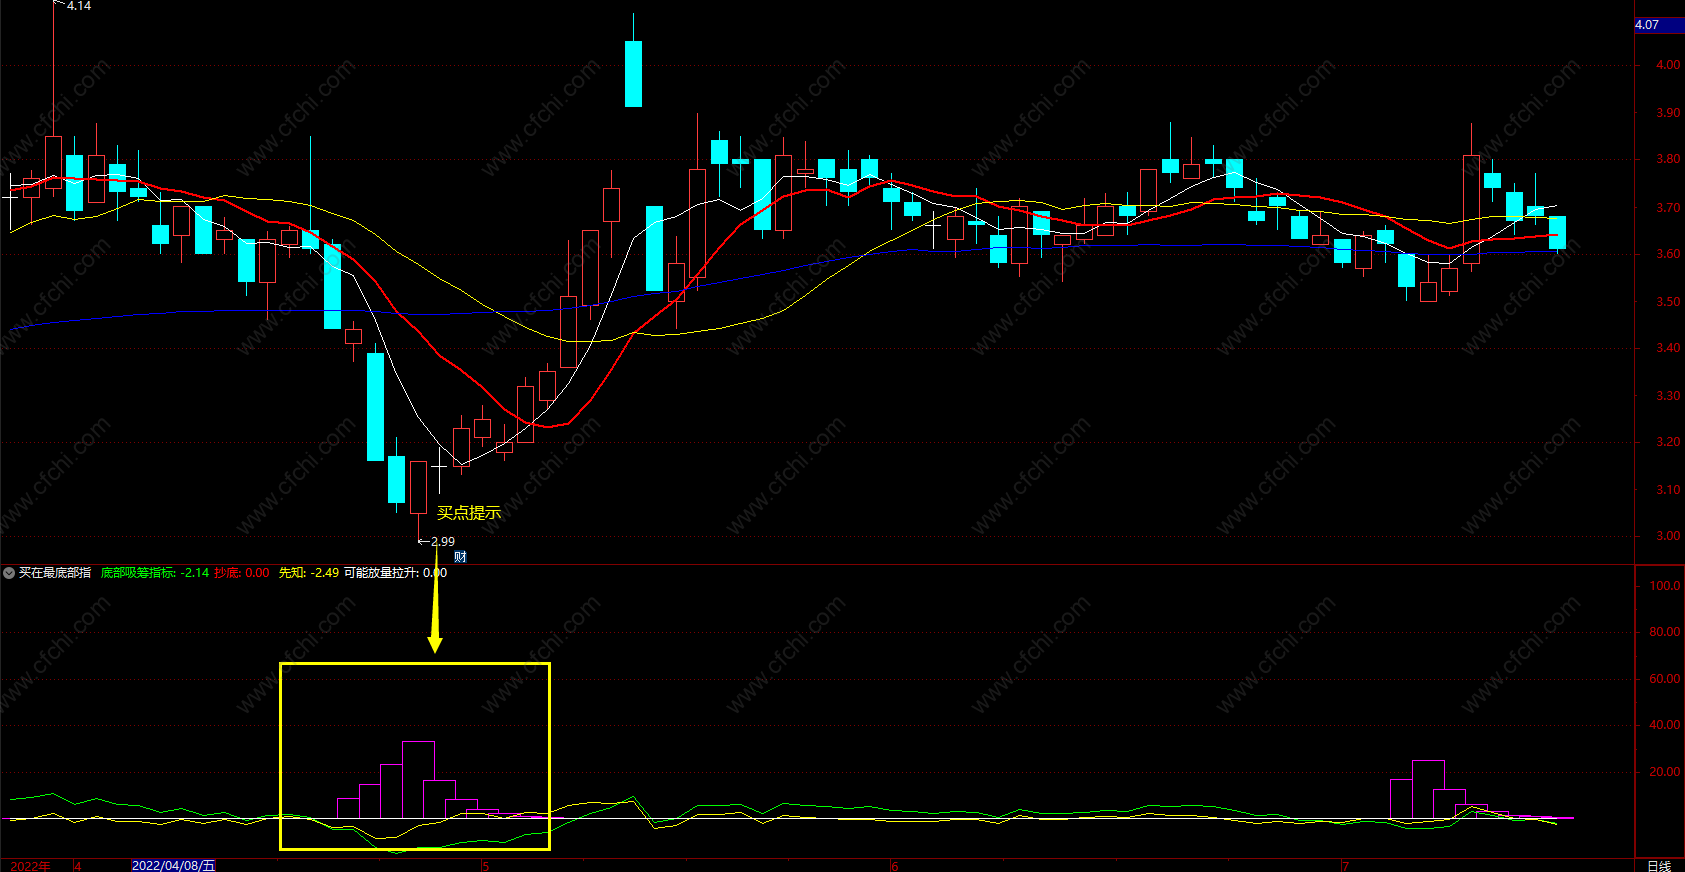This screenshot has height=872, width=1685.
Task: Click the 60.00 indicator axis label
Action: (x=1664, y=679)
